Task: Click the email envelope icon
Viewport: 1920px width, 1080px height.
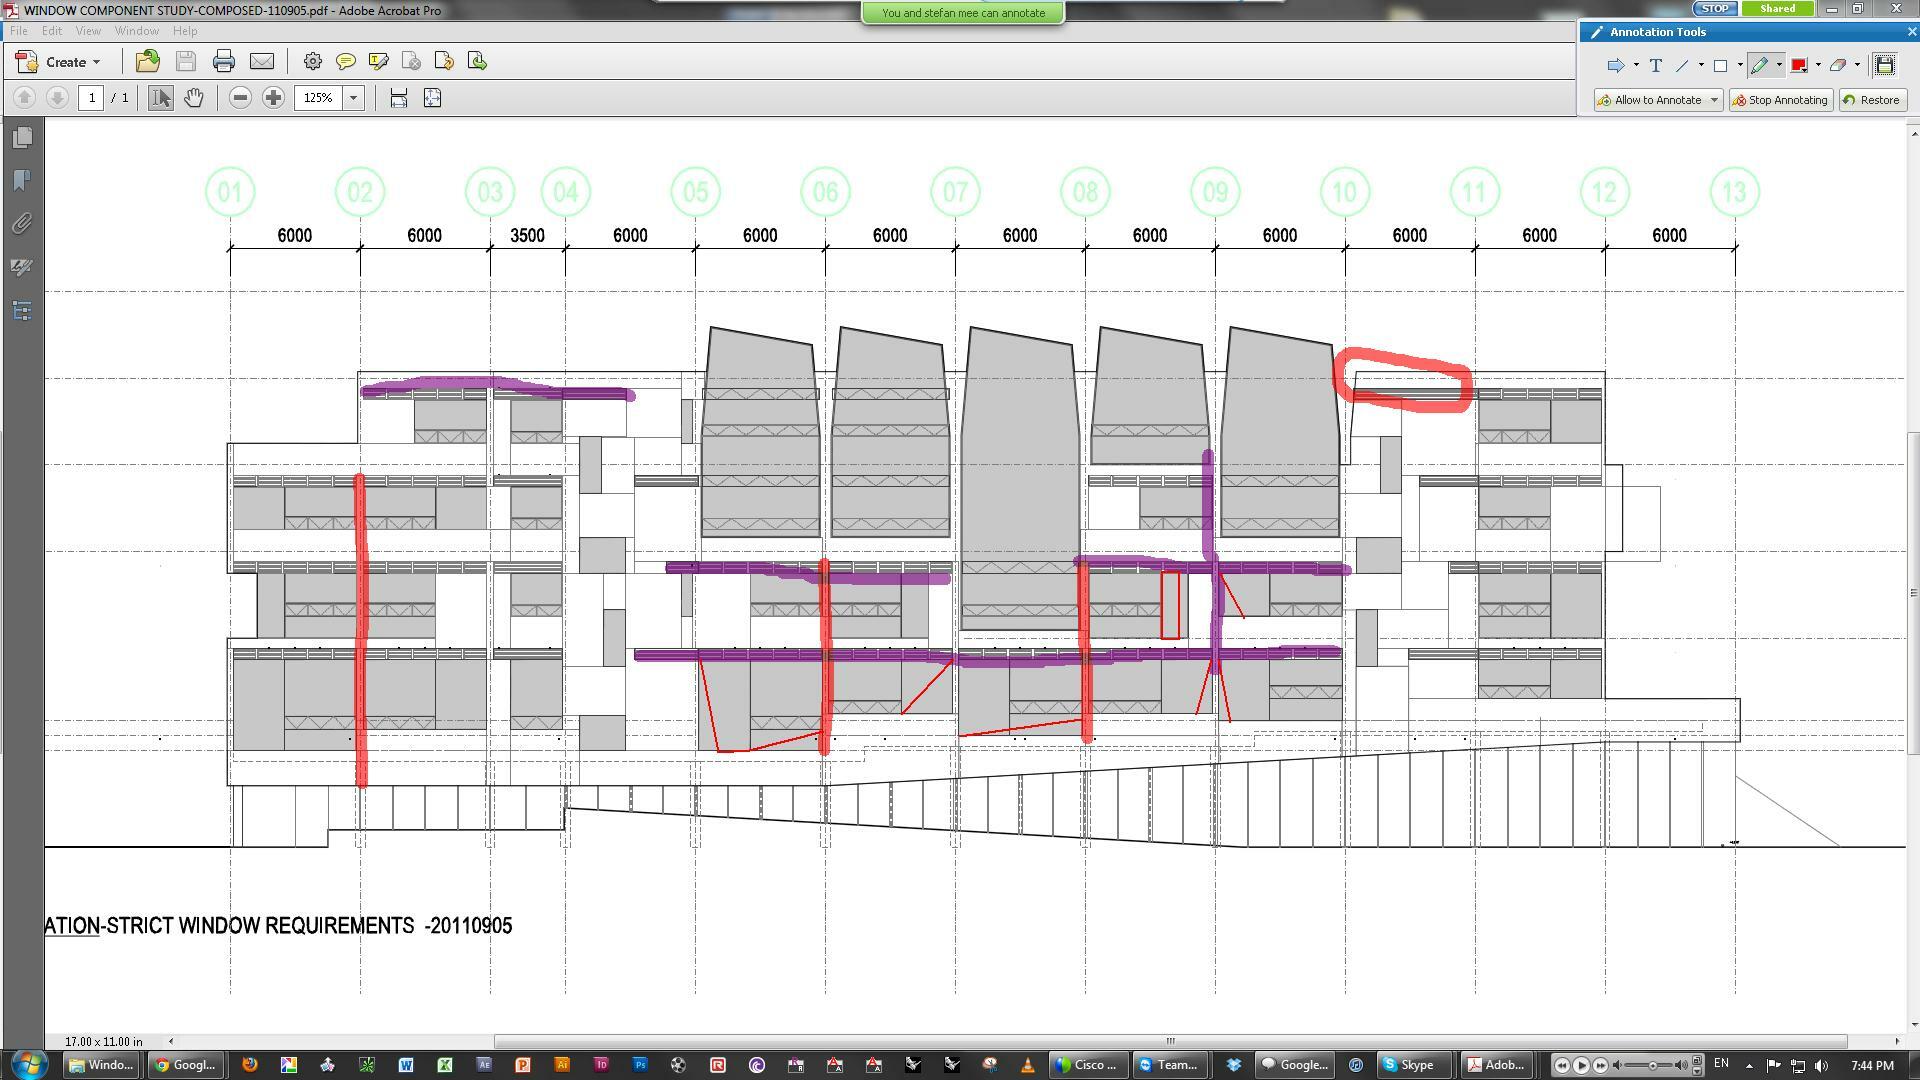Action: (x=262, y=62)
